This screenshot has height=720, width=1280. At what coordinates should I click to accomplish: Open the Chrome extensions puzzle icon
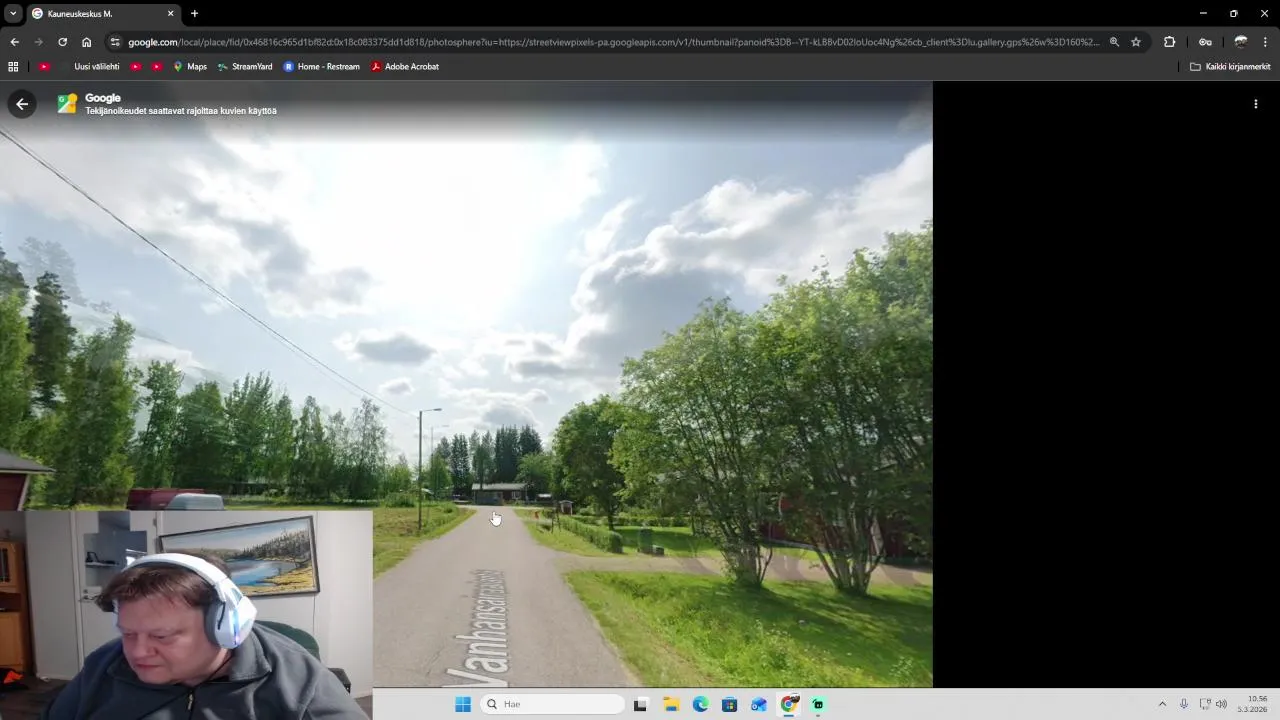click(1169, 42)
